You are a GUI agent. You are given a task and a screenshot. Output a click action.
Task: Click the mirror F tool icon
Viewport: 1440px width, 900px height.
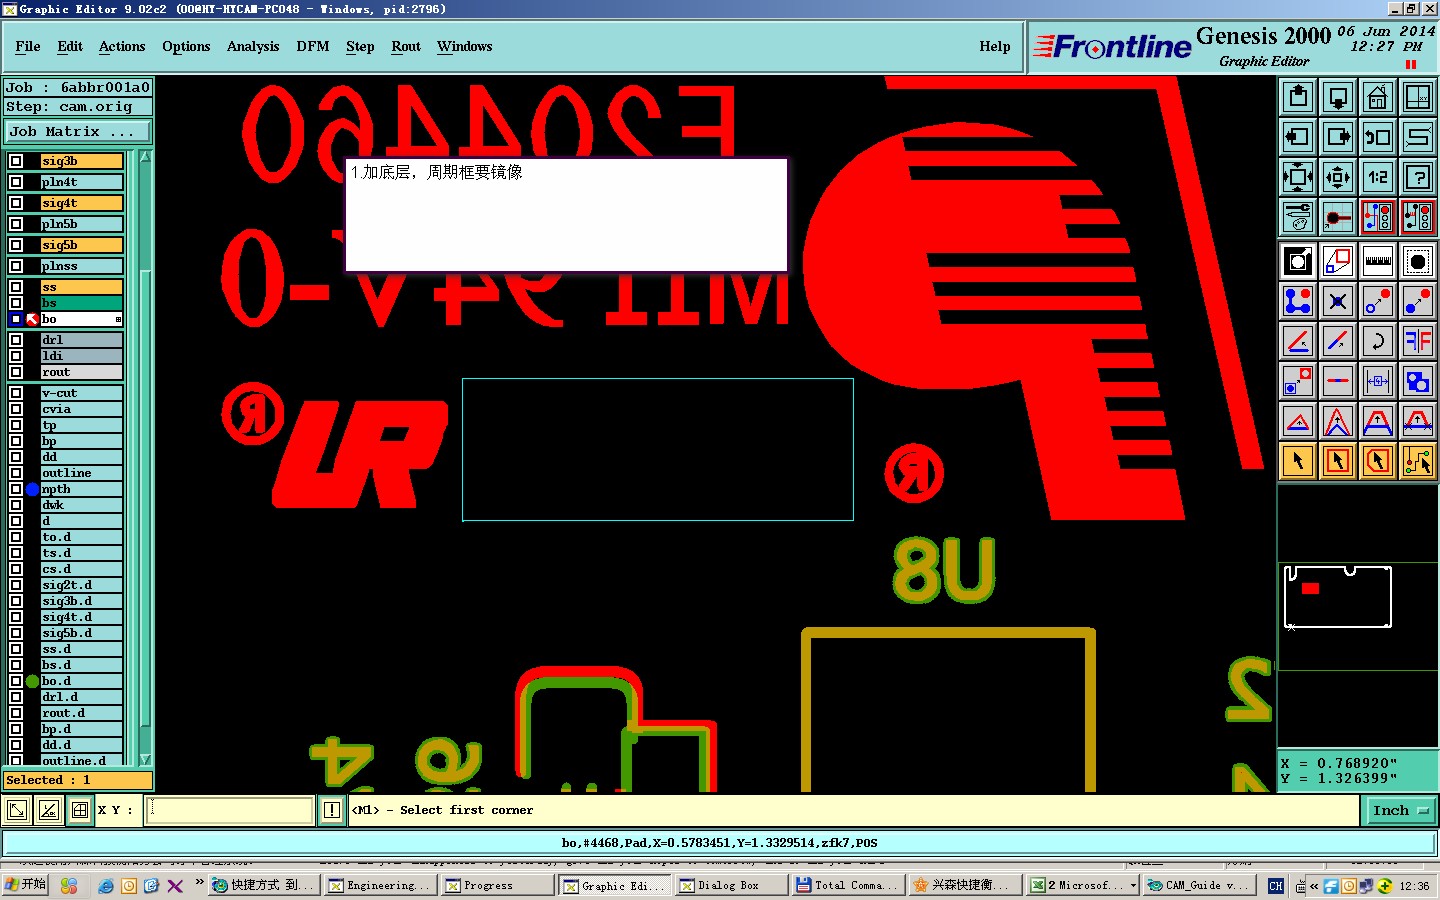click(1418, 341)
